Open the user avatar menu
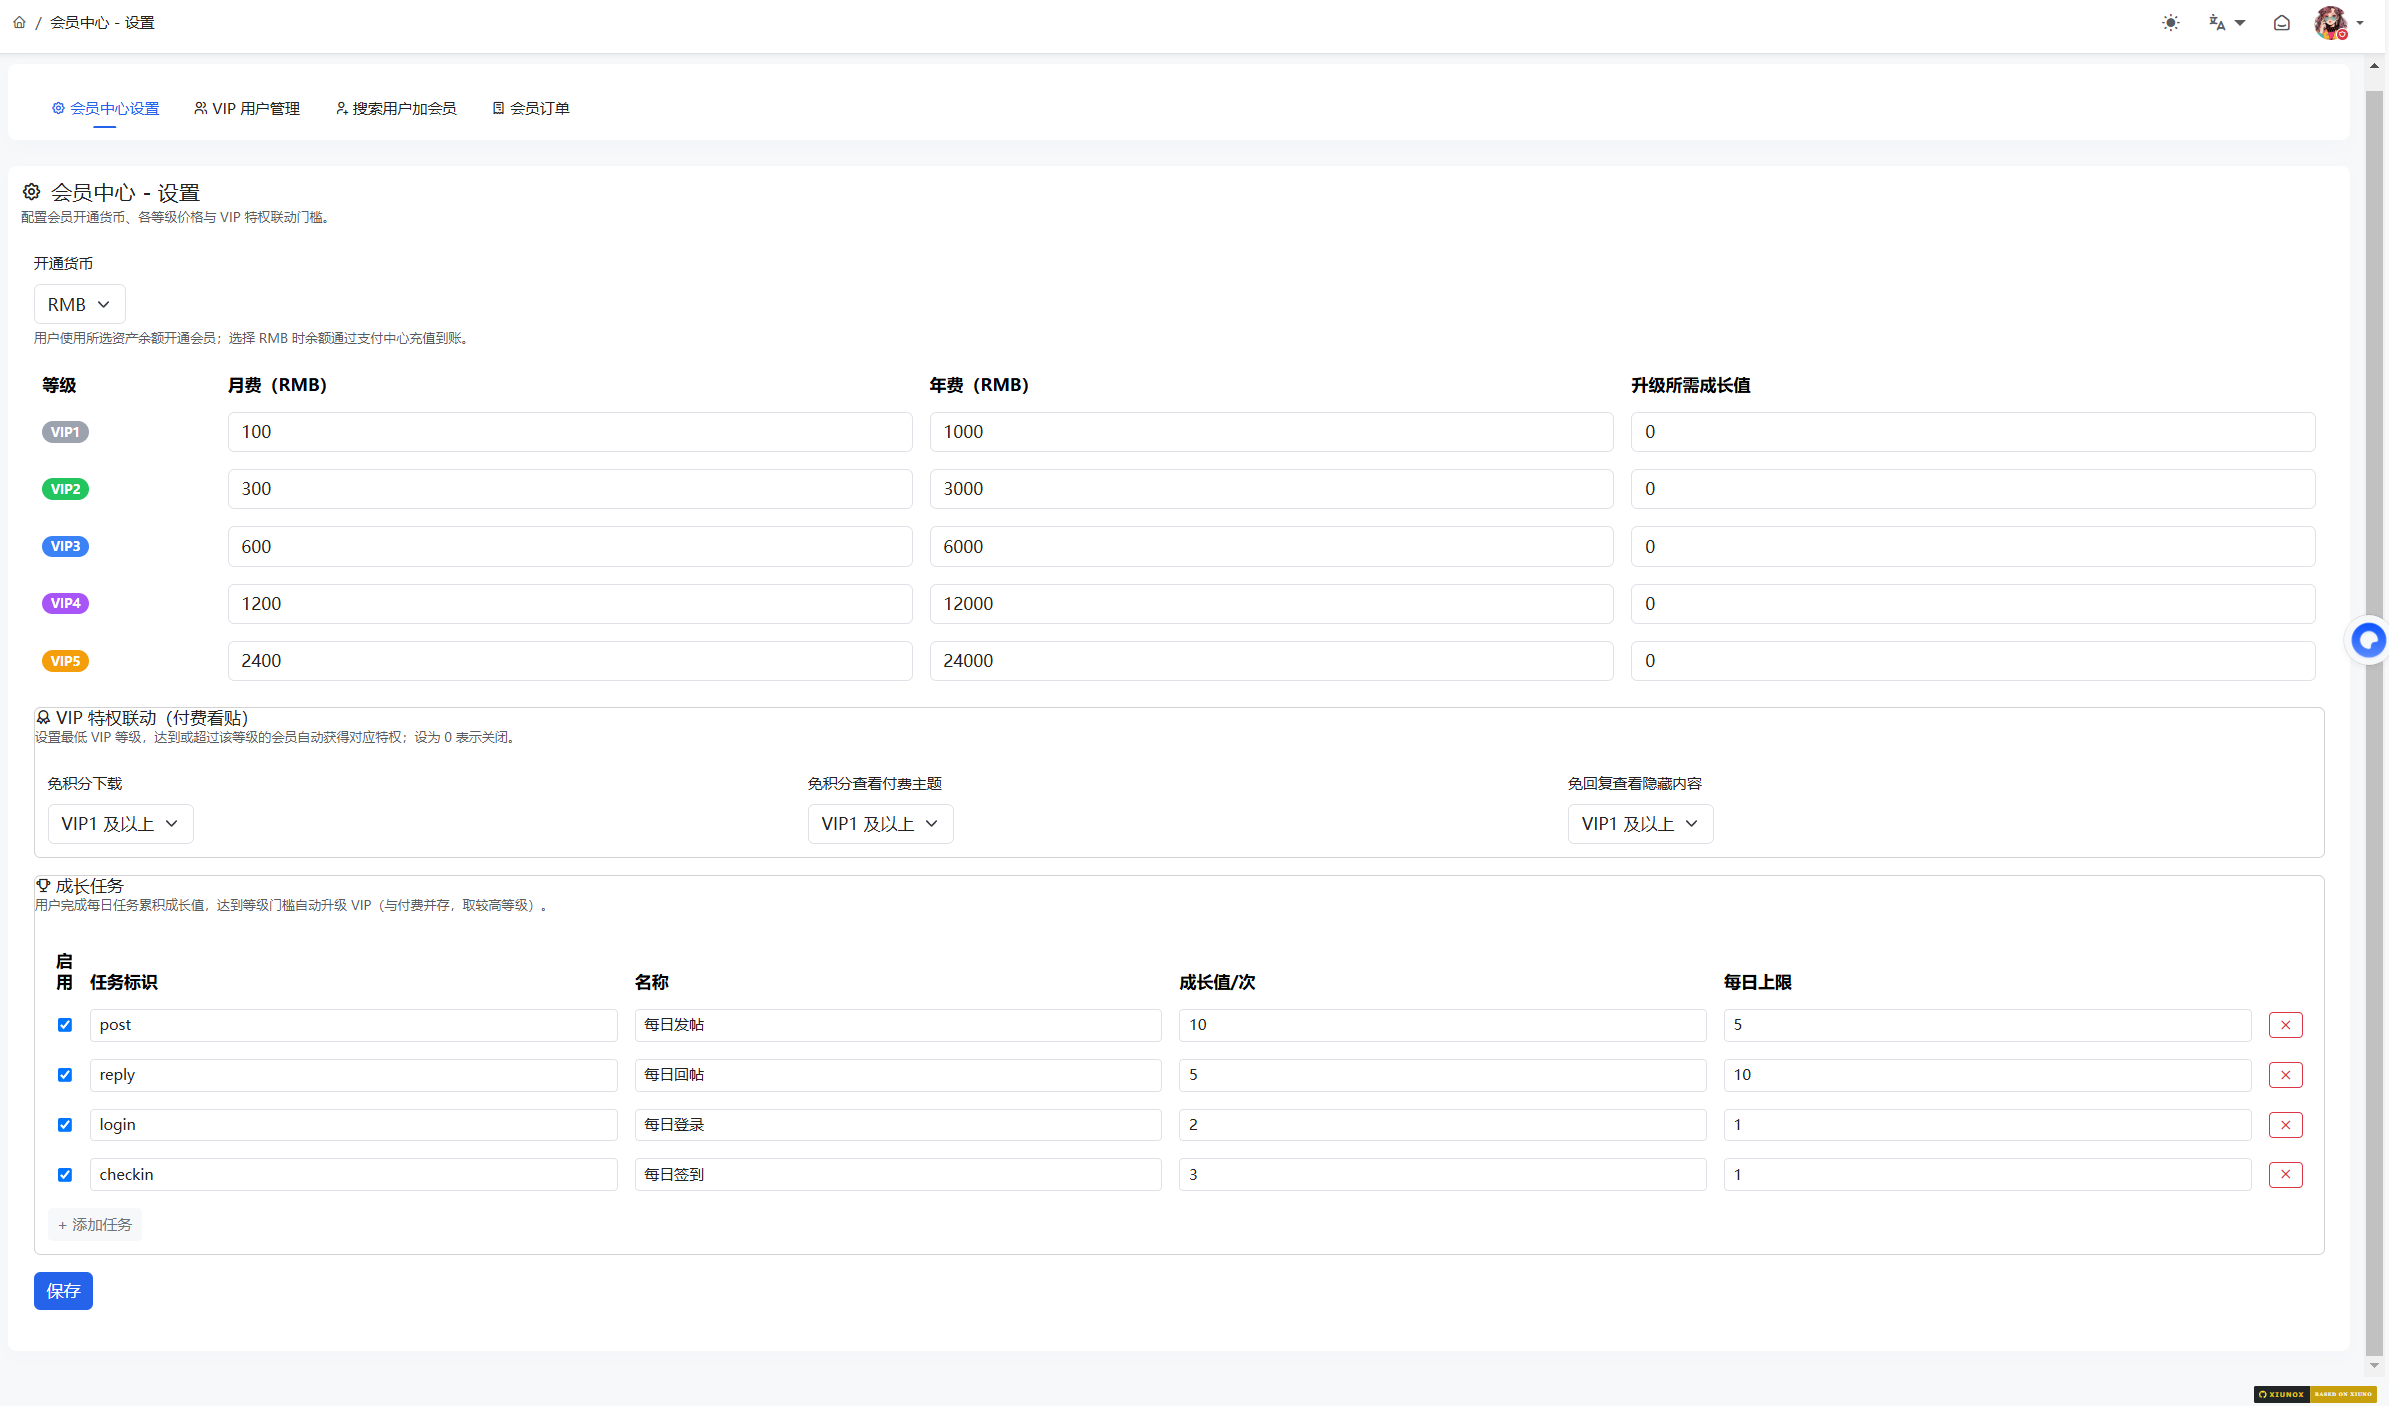 pos(2338,22)
